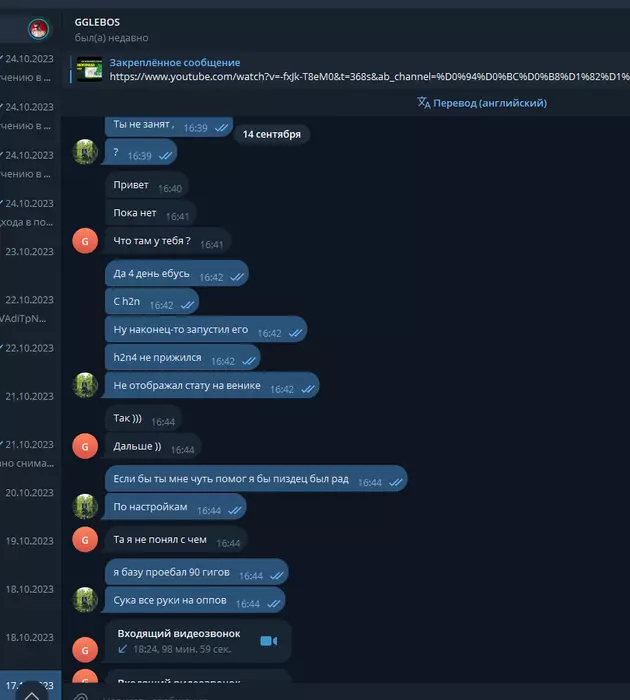Click the up chevron button at the bottom left
The image size is (630, 700).
[x=31, y=693]
